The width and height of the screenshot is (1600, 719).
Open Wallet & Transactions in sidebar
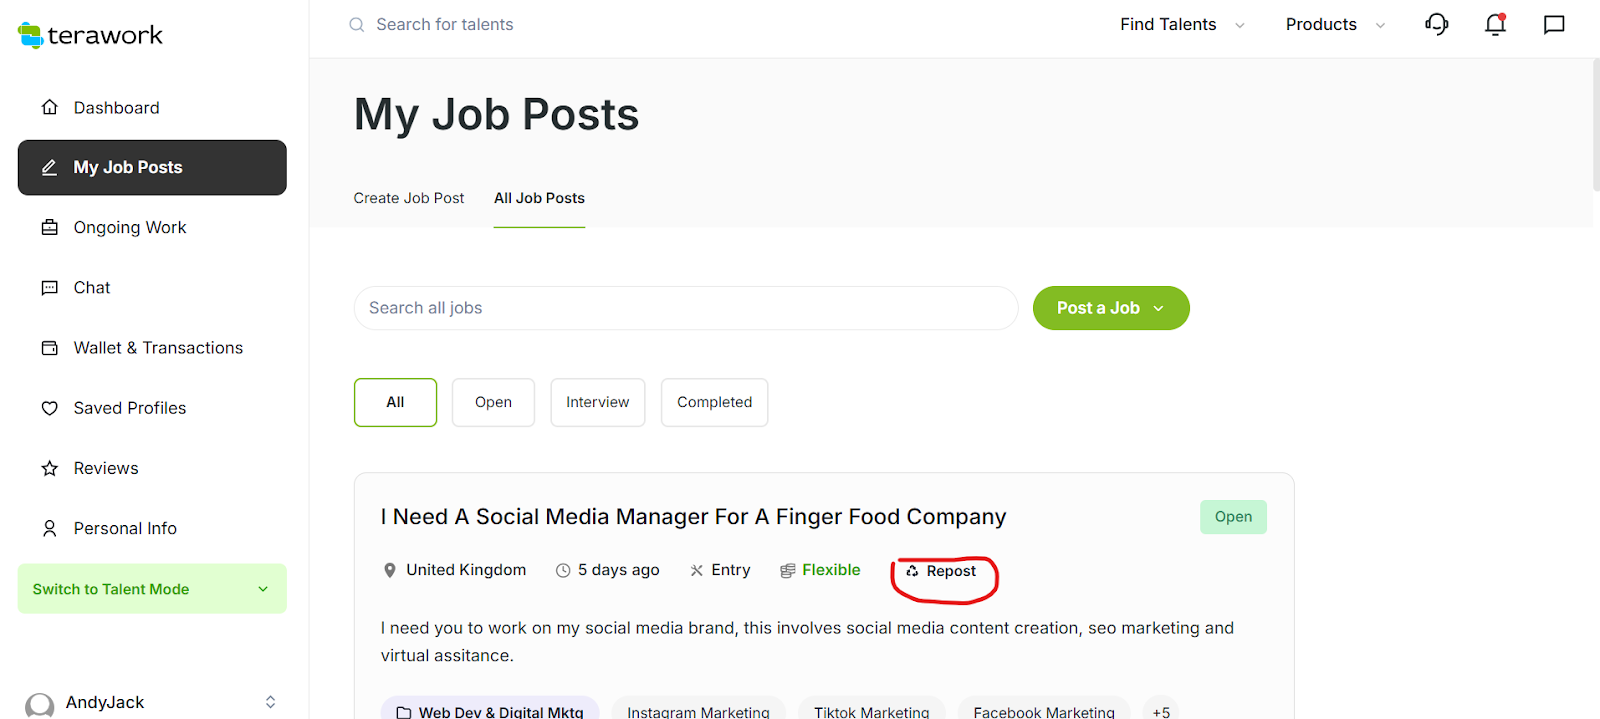click(x=158, y=348)
